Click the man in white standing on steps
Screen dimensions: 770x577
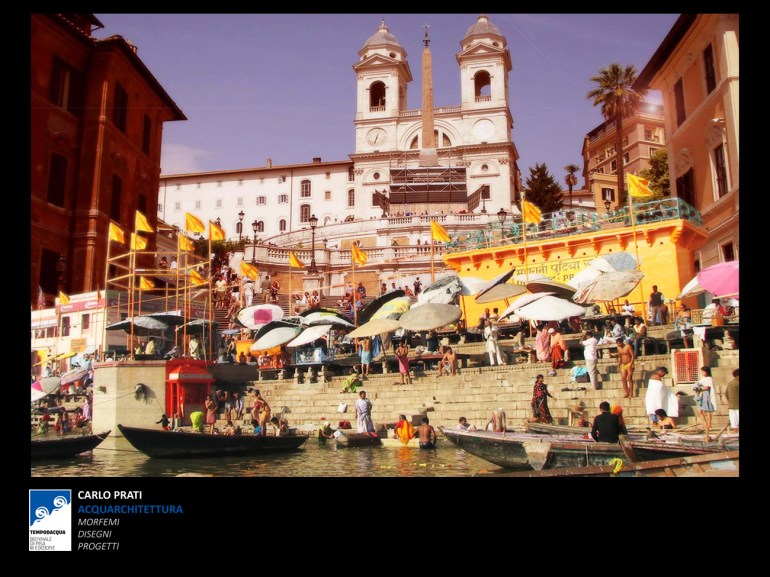pyautogui.click(x=364, y=413)
